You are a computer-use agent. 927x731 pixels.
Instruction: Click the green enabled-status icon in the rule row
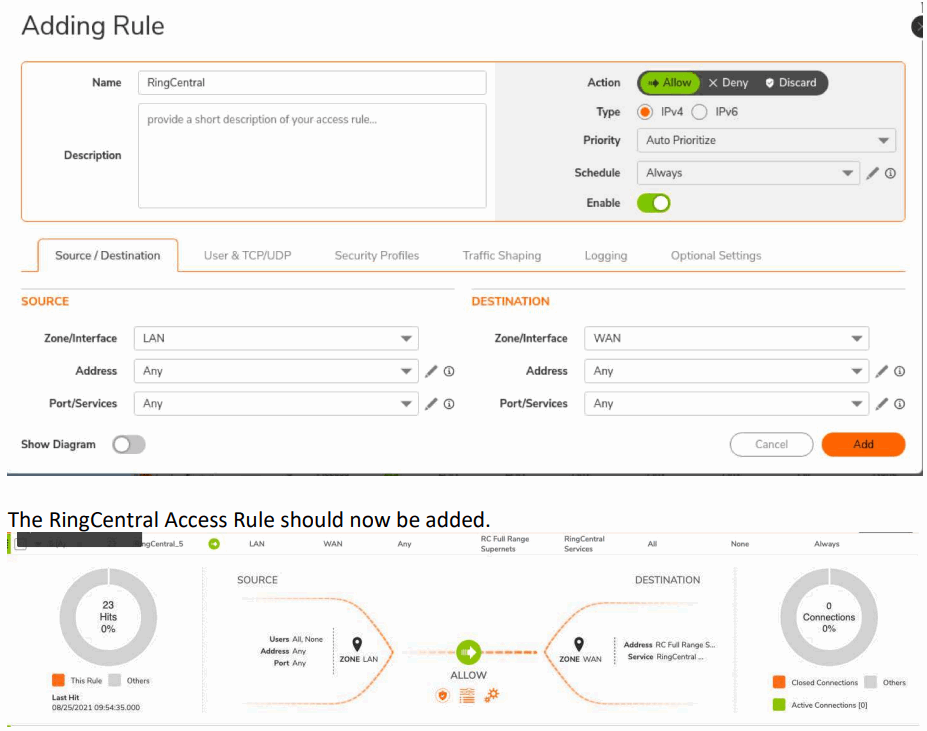[x=214, y=544]
